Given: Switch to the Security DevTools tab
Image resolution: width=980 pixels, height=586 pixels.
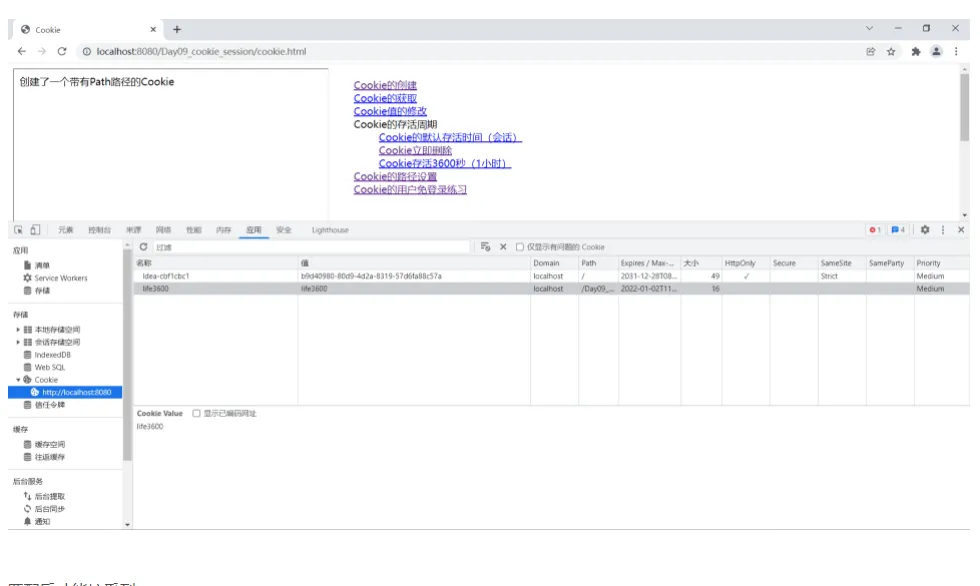Looking at the screenshot, I should coord(284,230).
